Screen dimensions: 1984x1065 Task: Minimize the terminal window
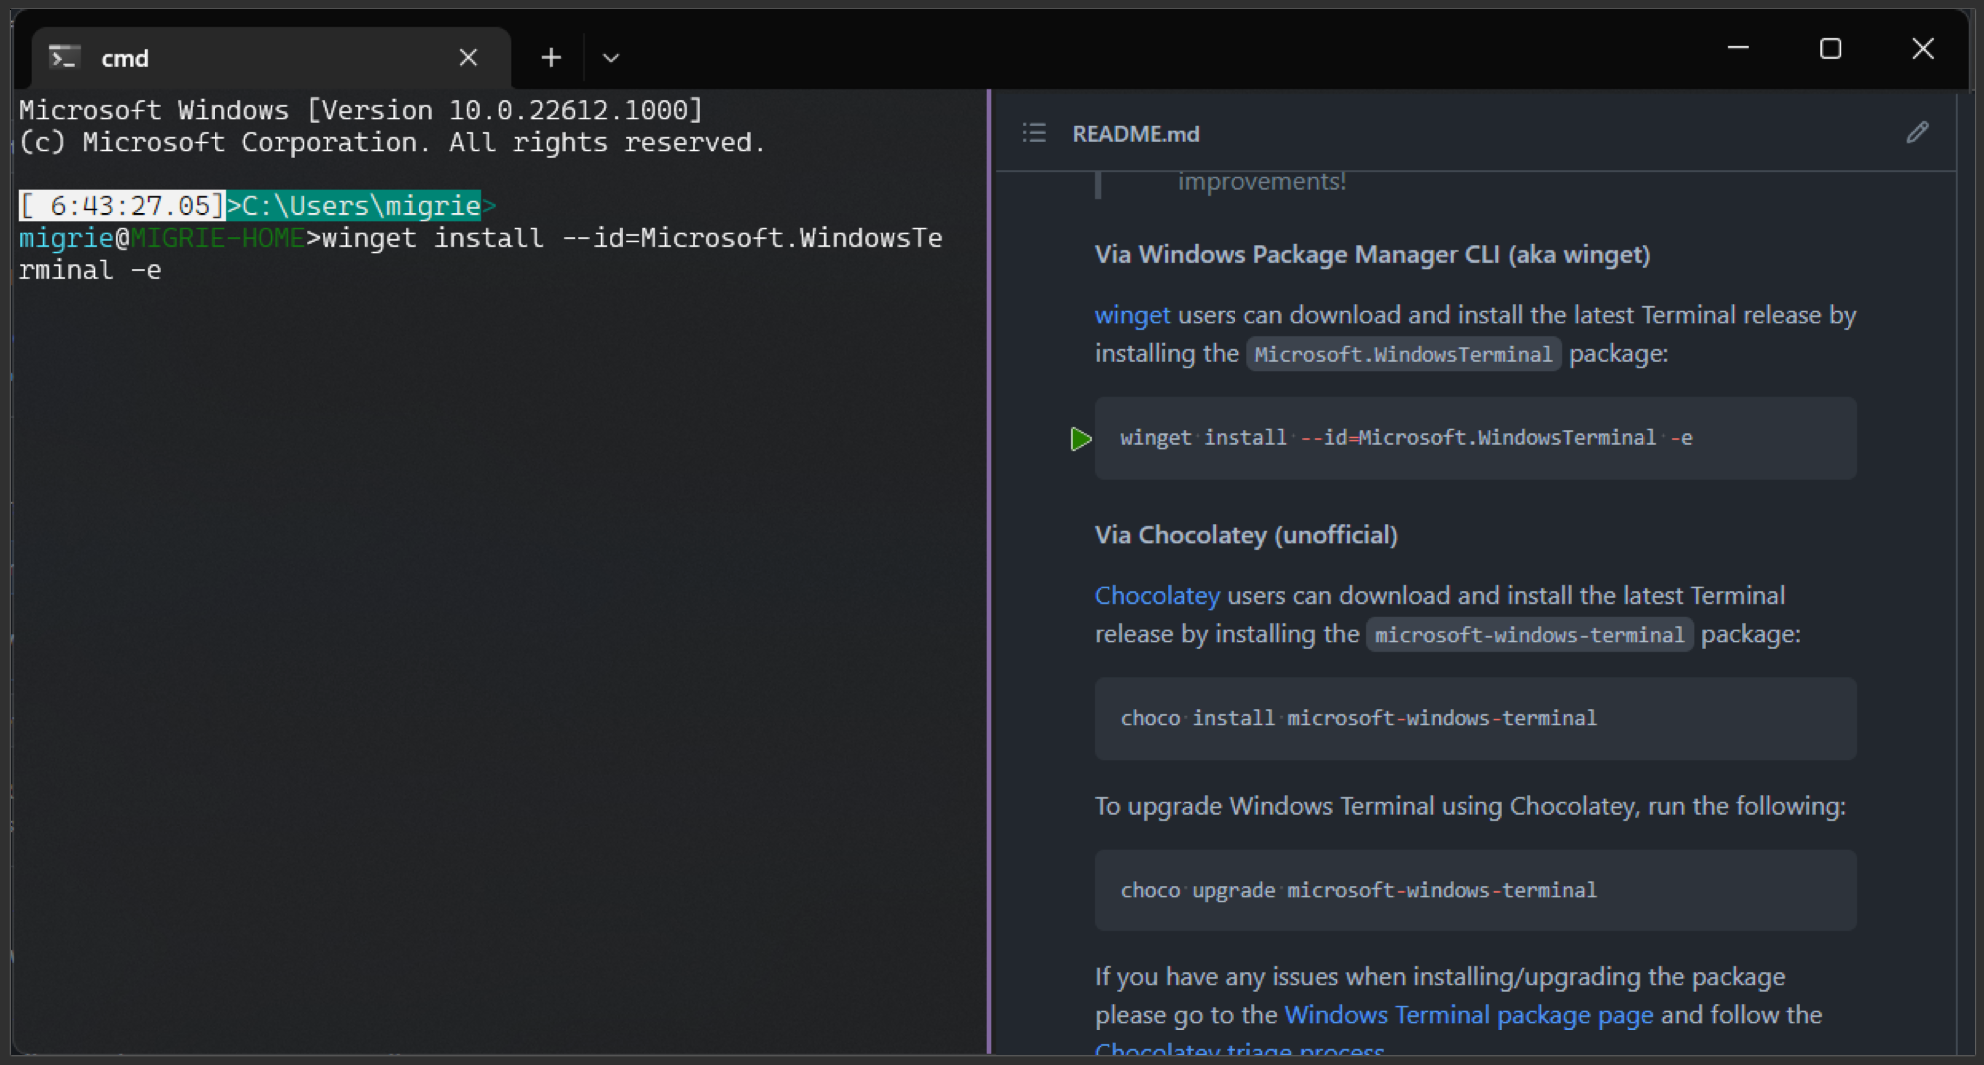coord(1738,48)
